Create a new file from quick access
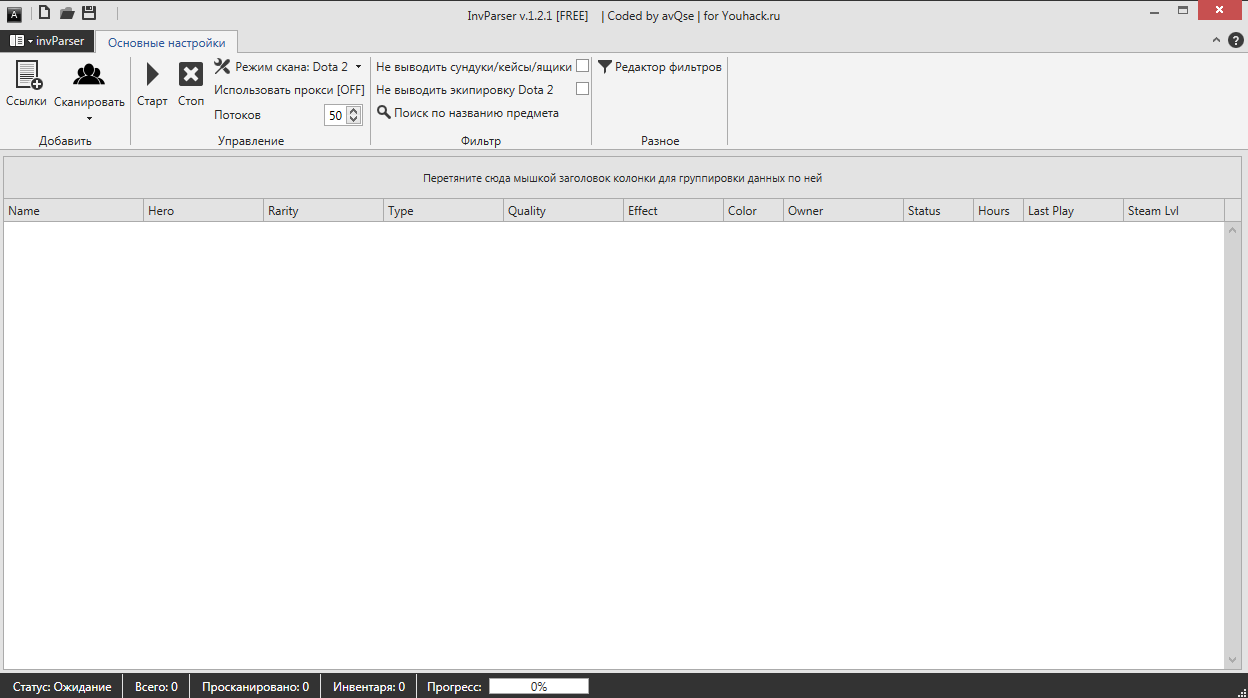 tap(44, 13)
